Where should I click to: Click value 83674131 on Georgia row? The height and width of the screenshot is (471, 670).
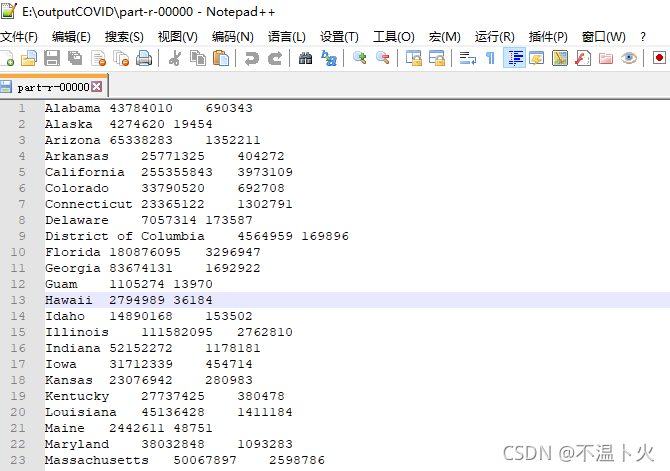tap(141, 268)
